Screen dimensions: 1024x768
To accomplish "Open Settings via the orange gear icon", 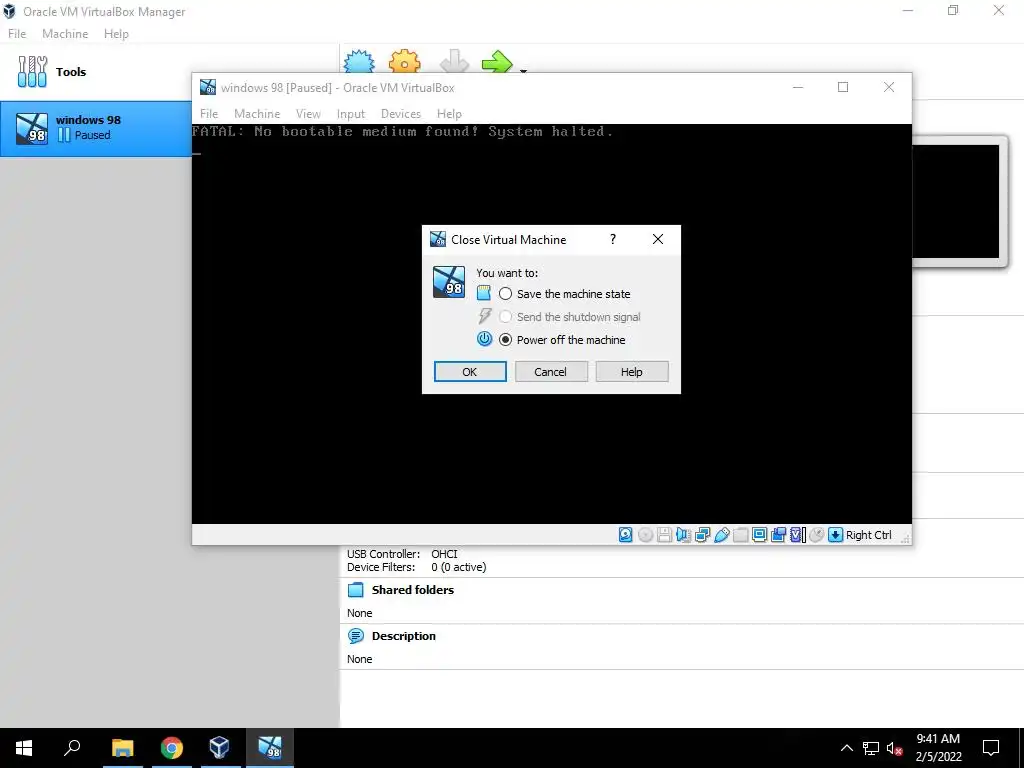I will (x=404, y=61).
